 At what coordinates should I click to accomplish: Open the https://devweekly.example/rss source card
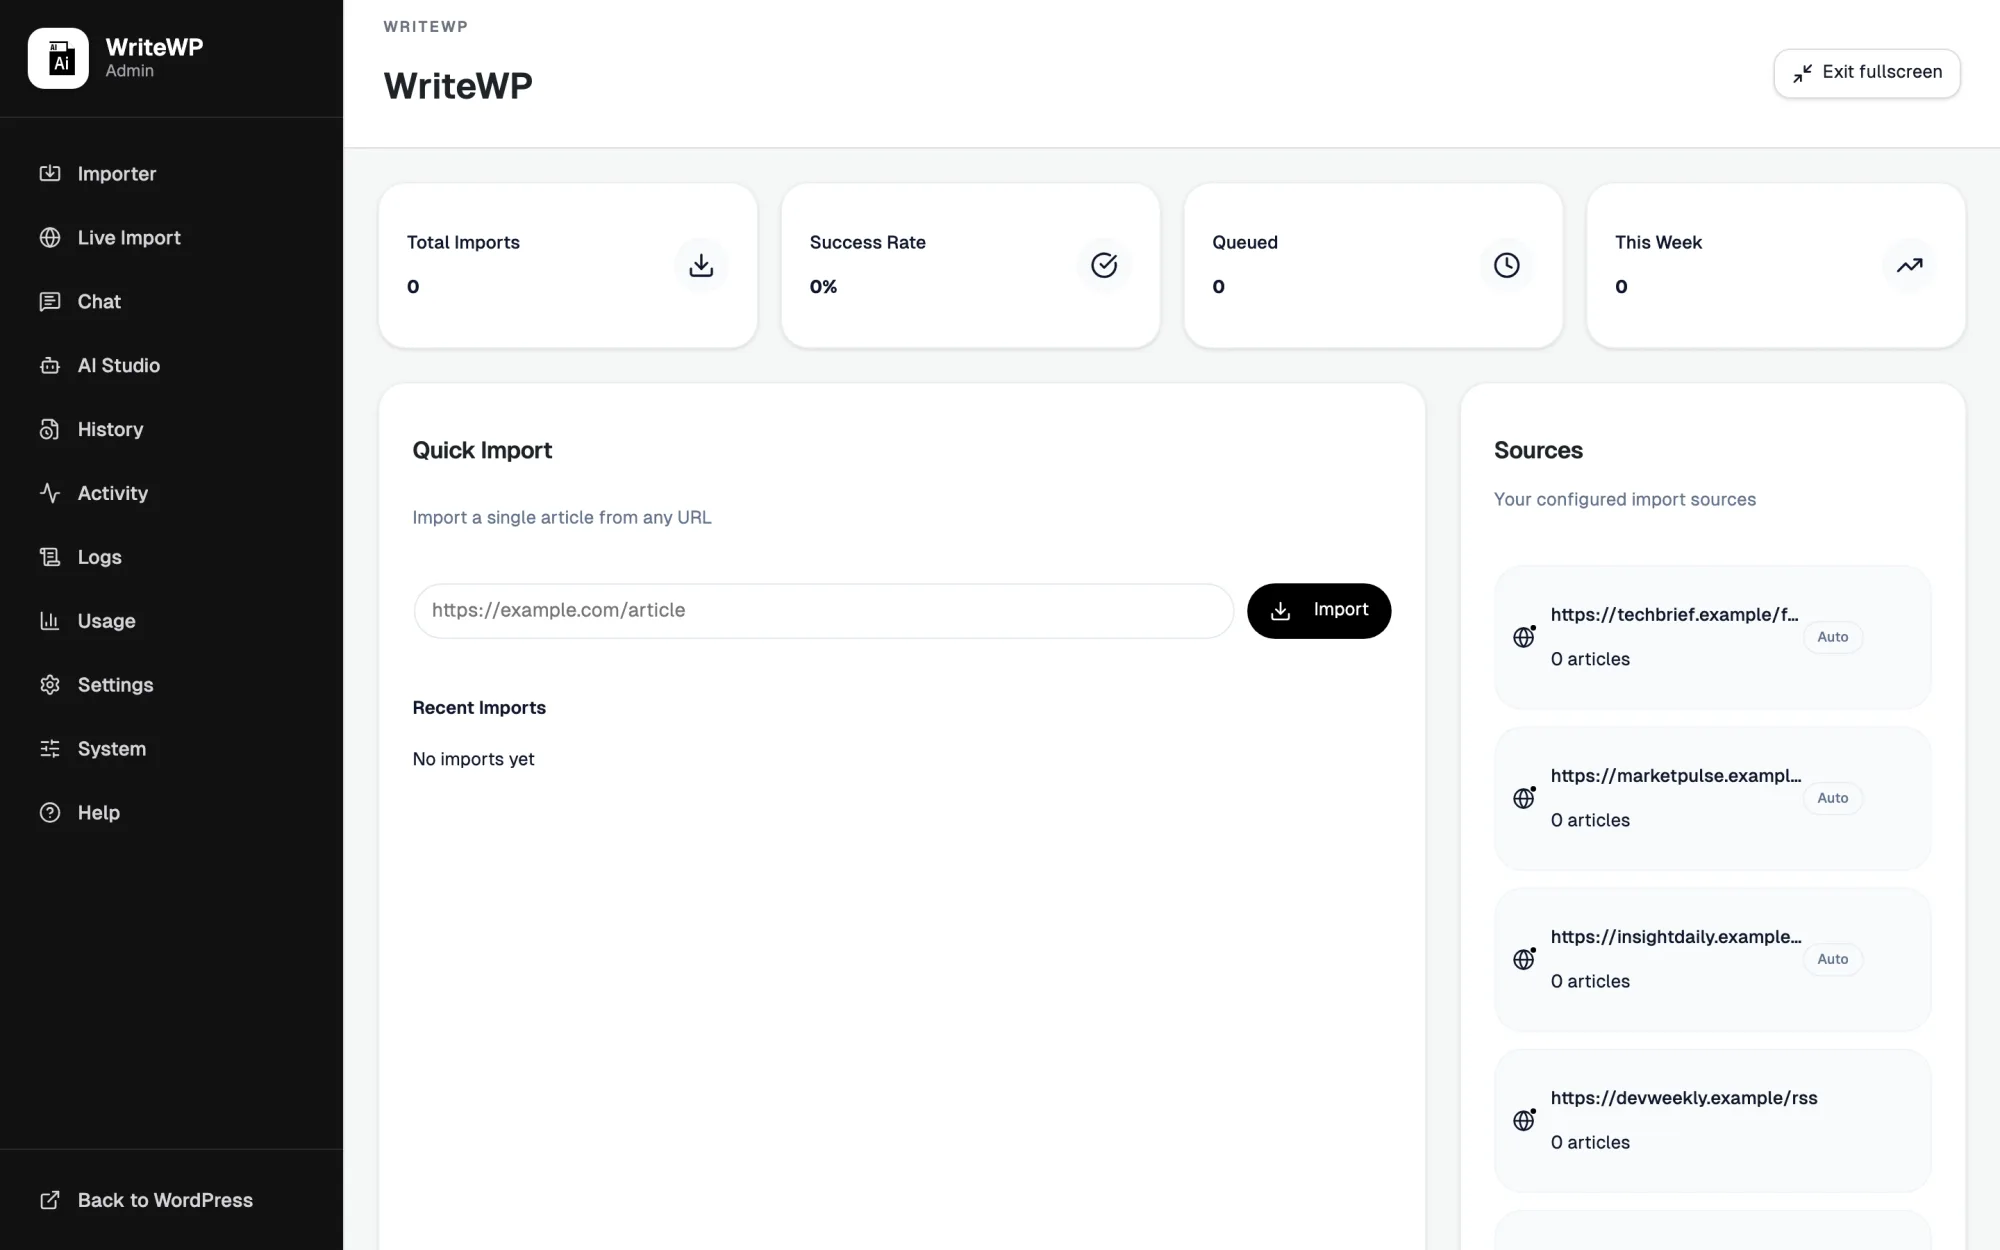pyautogui.click(x=1712, y=1120)
